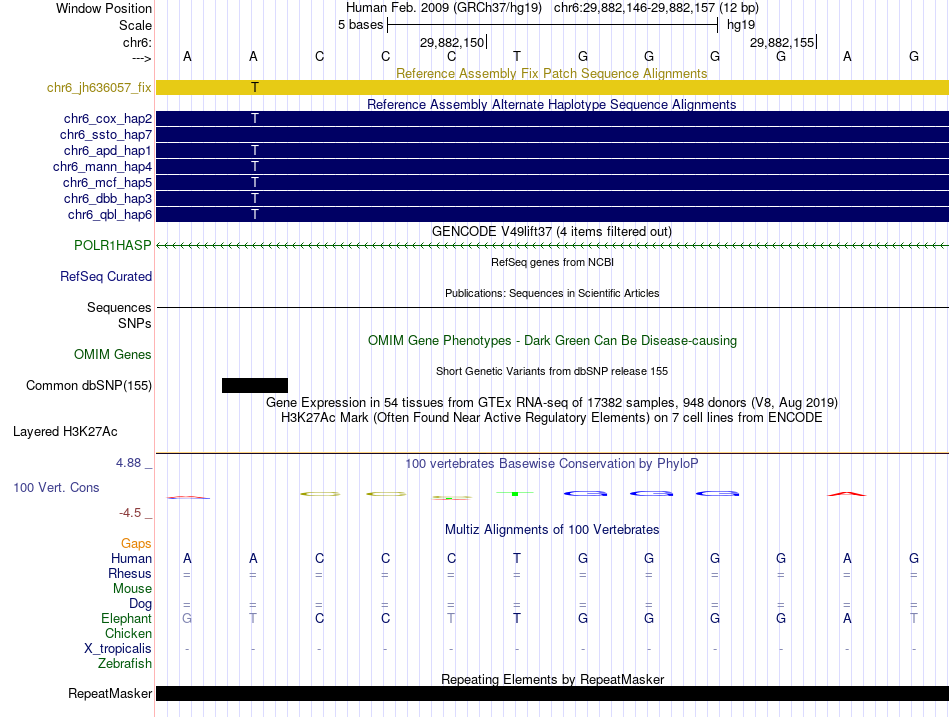Click the black dbSNP variant block
This screenshot has height=717, width=950.
(x=255, y=385)
